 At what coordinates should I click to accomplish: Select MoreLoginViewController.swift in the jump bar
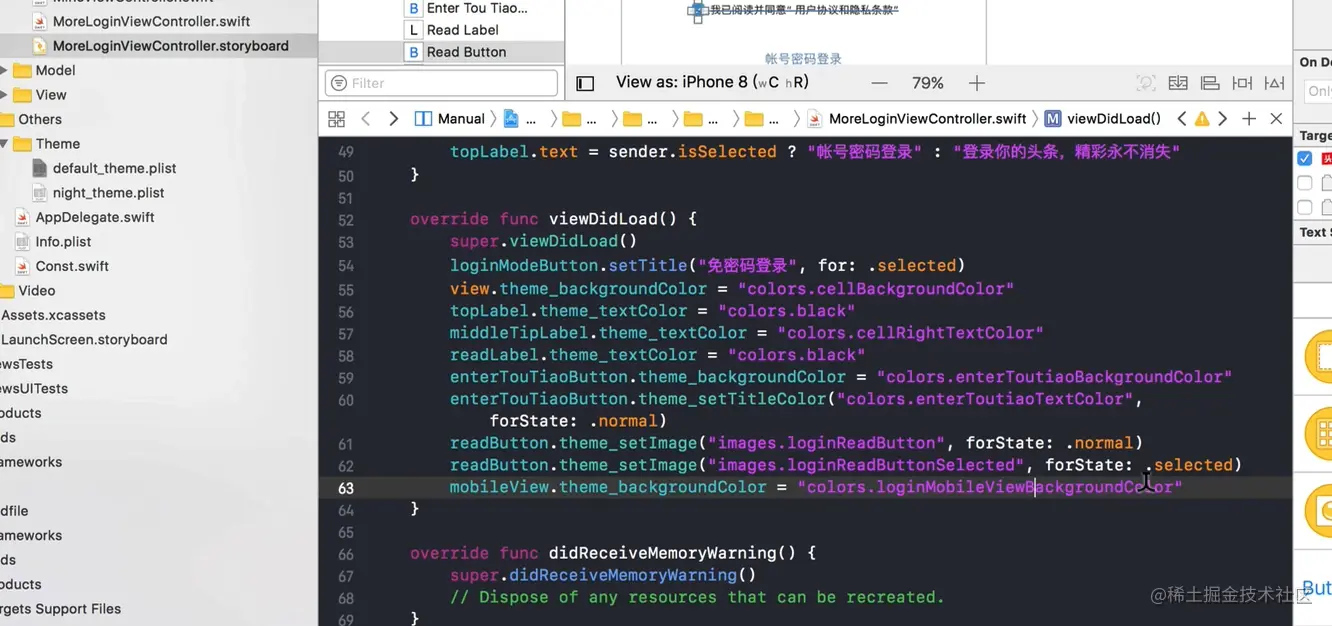point(917,119)
